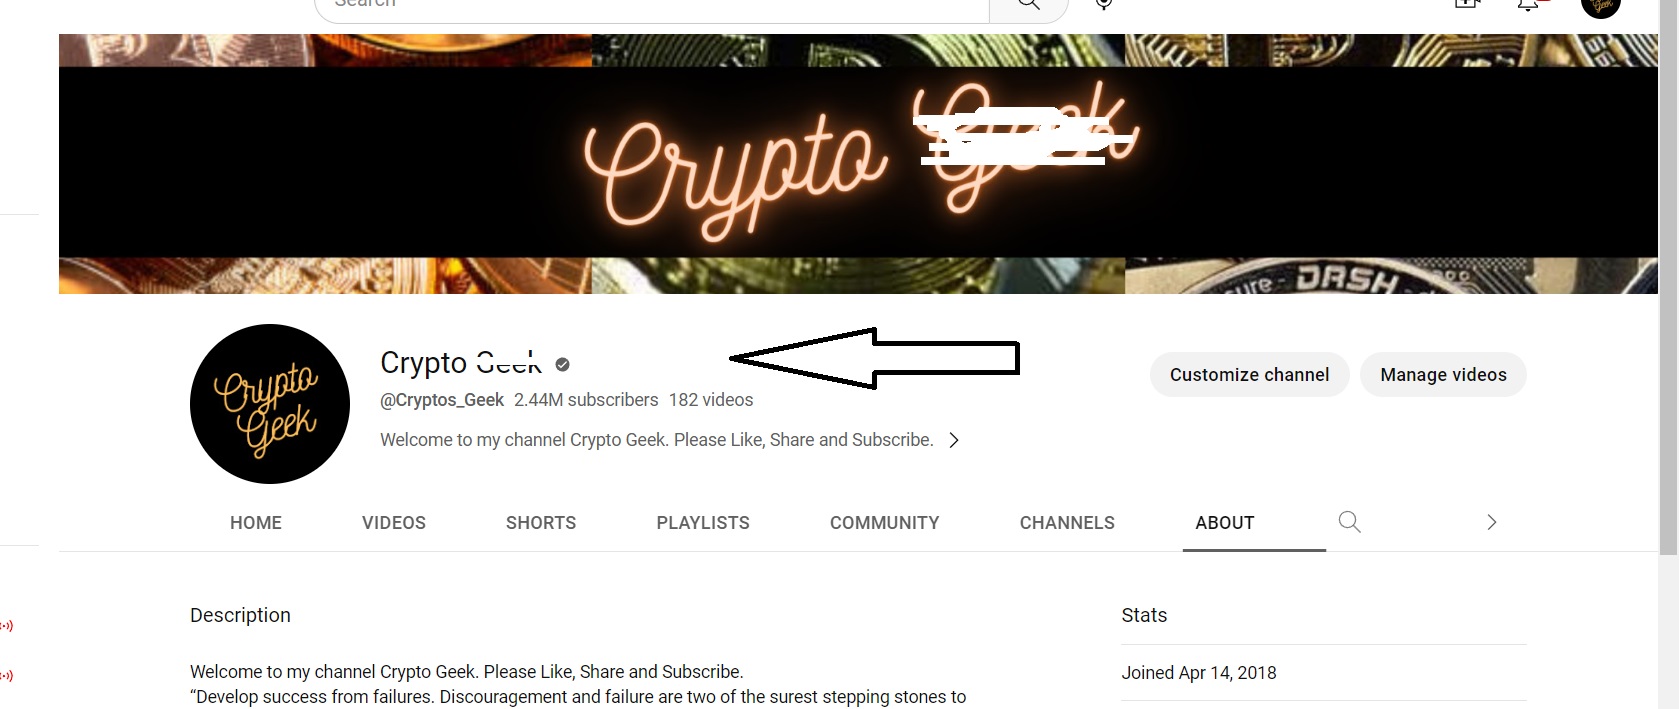1679x709 pixels.
Task: Open the notifications bell
Action: [x=1529, y=5]
